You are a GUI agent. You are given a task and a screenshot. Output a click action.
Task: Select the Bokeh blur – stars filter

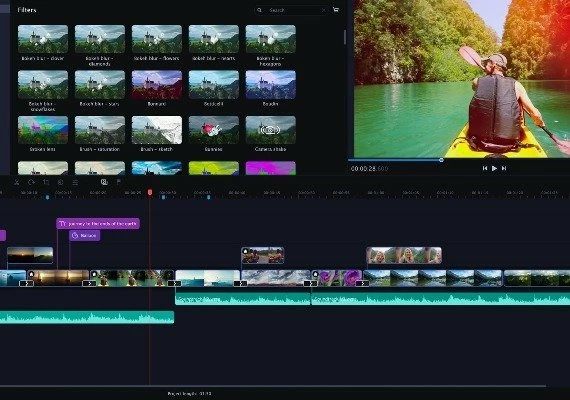tap(100, 85)
